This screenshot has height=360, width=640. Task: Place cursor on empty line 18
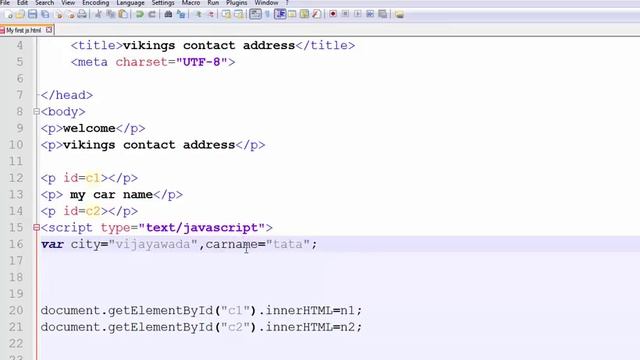(338, 277)
